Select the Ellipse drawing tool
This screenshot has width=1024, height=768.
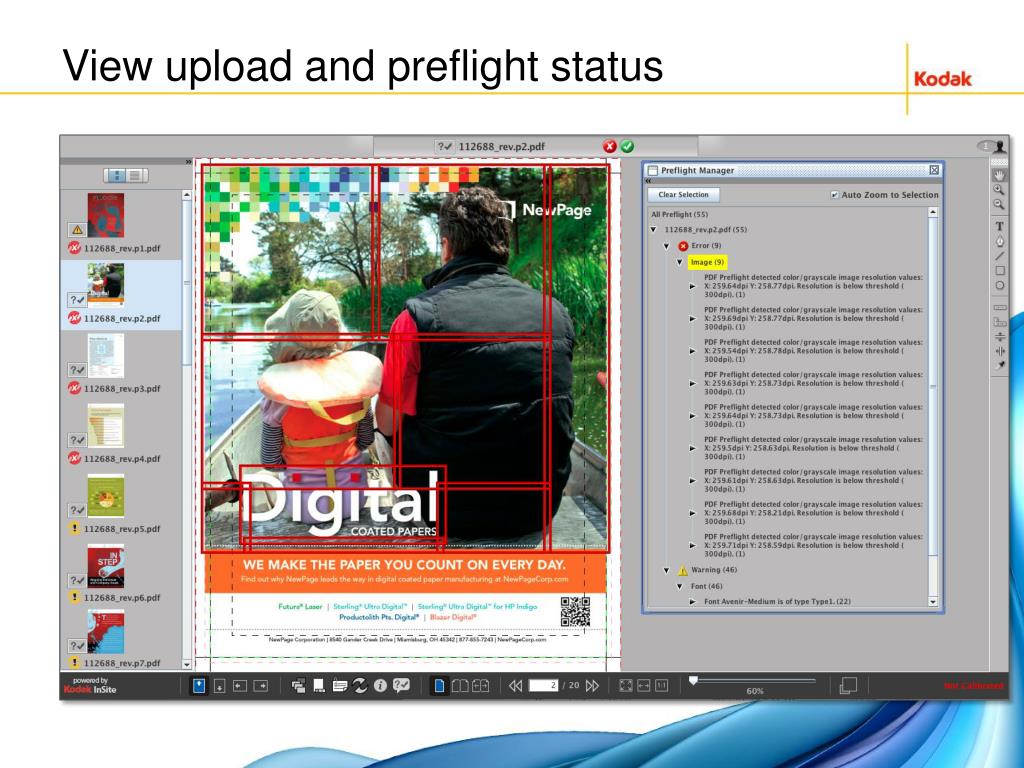[x=998, y=284]
